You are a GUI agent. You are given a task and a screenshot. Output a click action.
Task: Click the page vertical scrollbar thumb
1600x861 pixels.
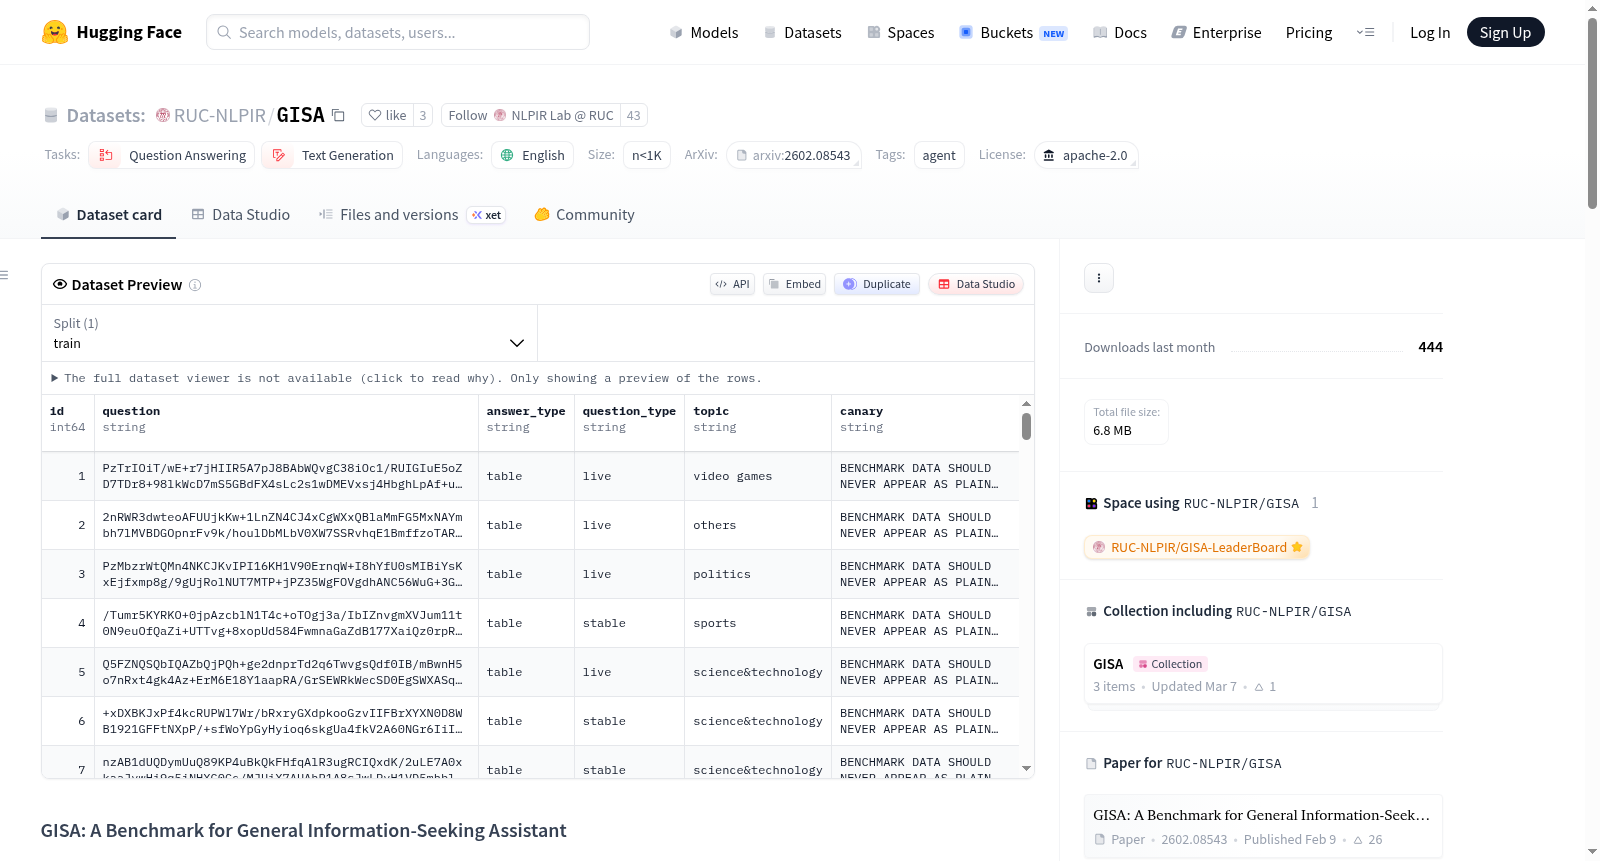1592,112
